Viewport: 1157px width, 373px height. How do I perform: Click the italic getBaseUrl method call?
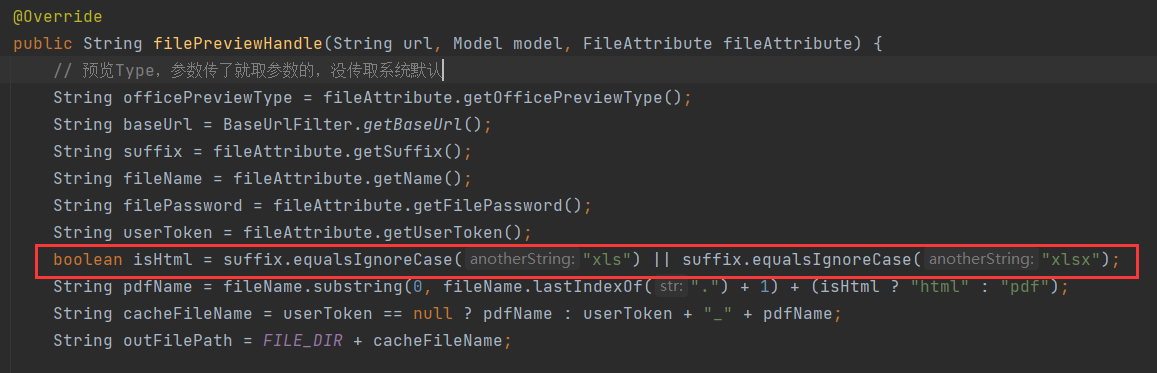(412, 125)
